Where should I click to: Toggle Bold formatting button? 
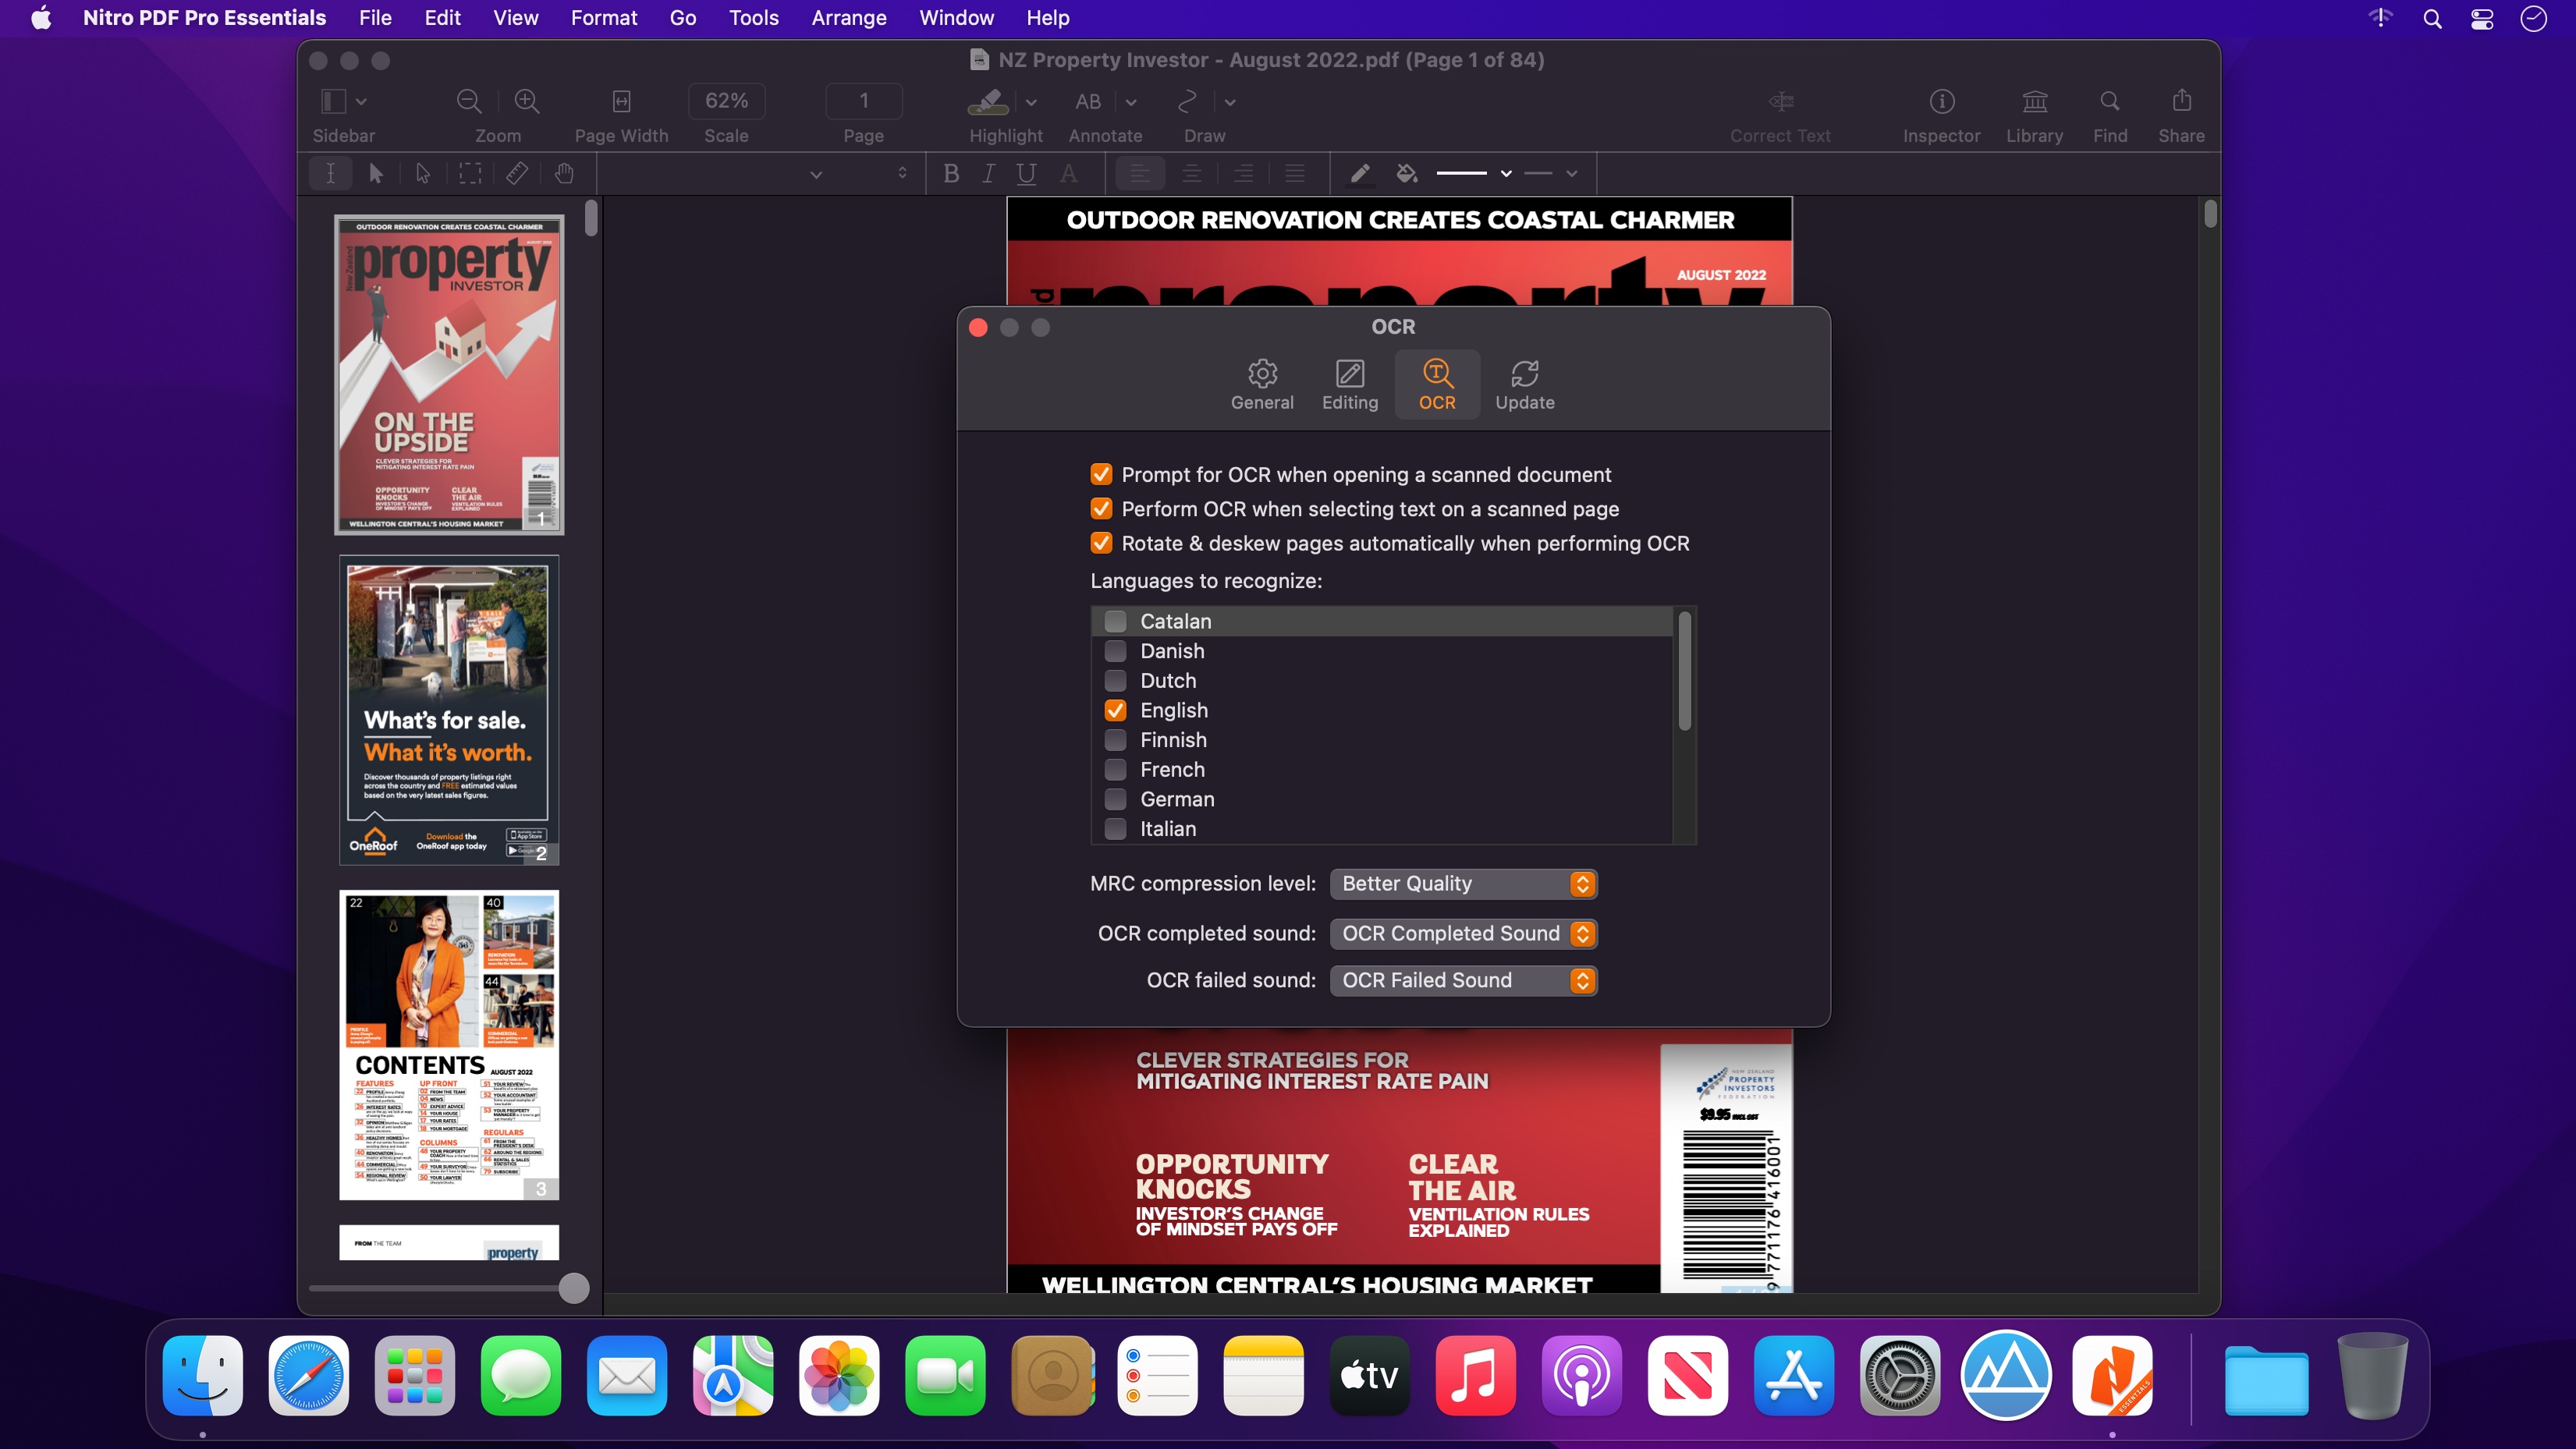[x=951, y=173]
